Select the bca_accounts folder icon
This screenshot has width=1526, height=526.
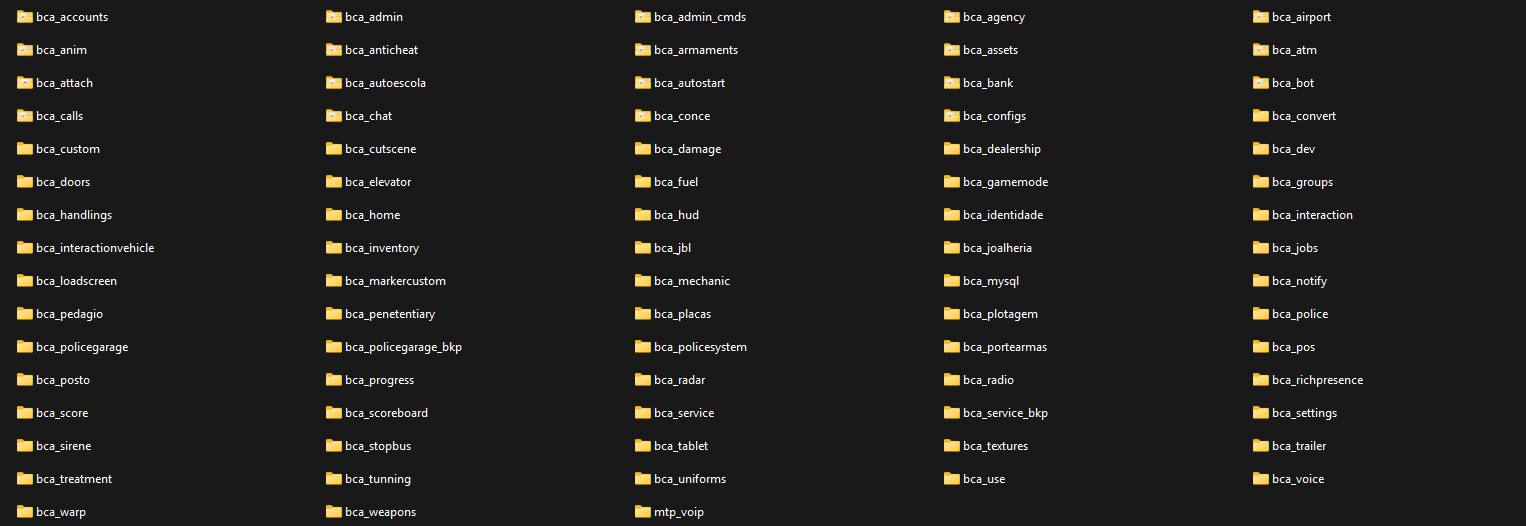click(25, 17)
